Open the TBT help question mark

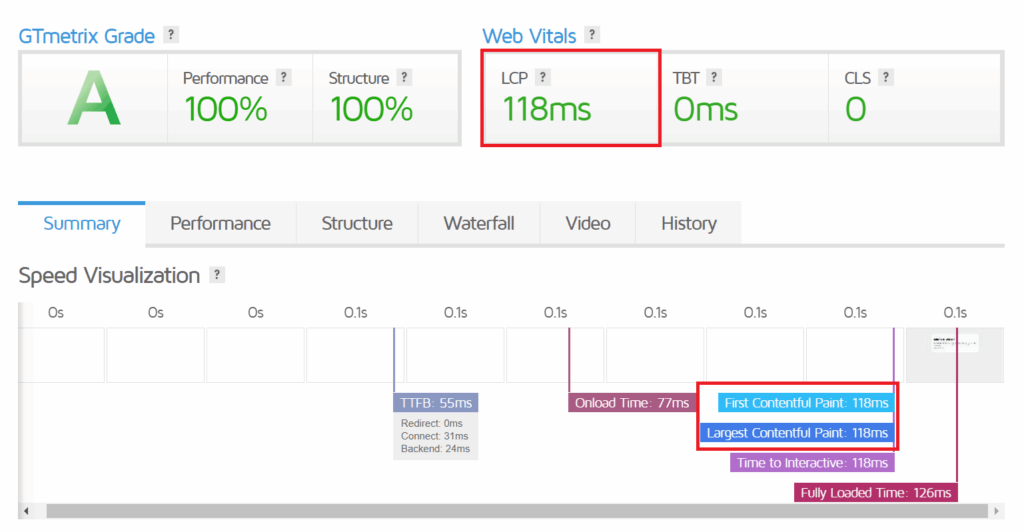pos(714,77)
